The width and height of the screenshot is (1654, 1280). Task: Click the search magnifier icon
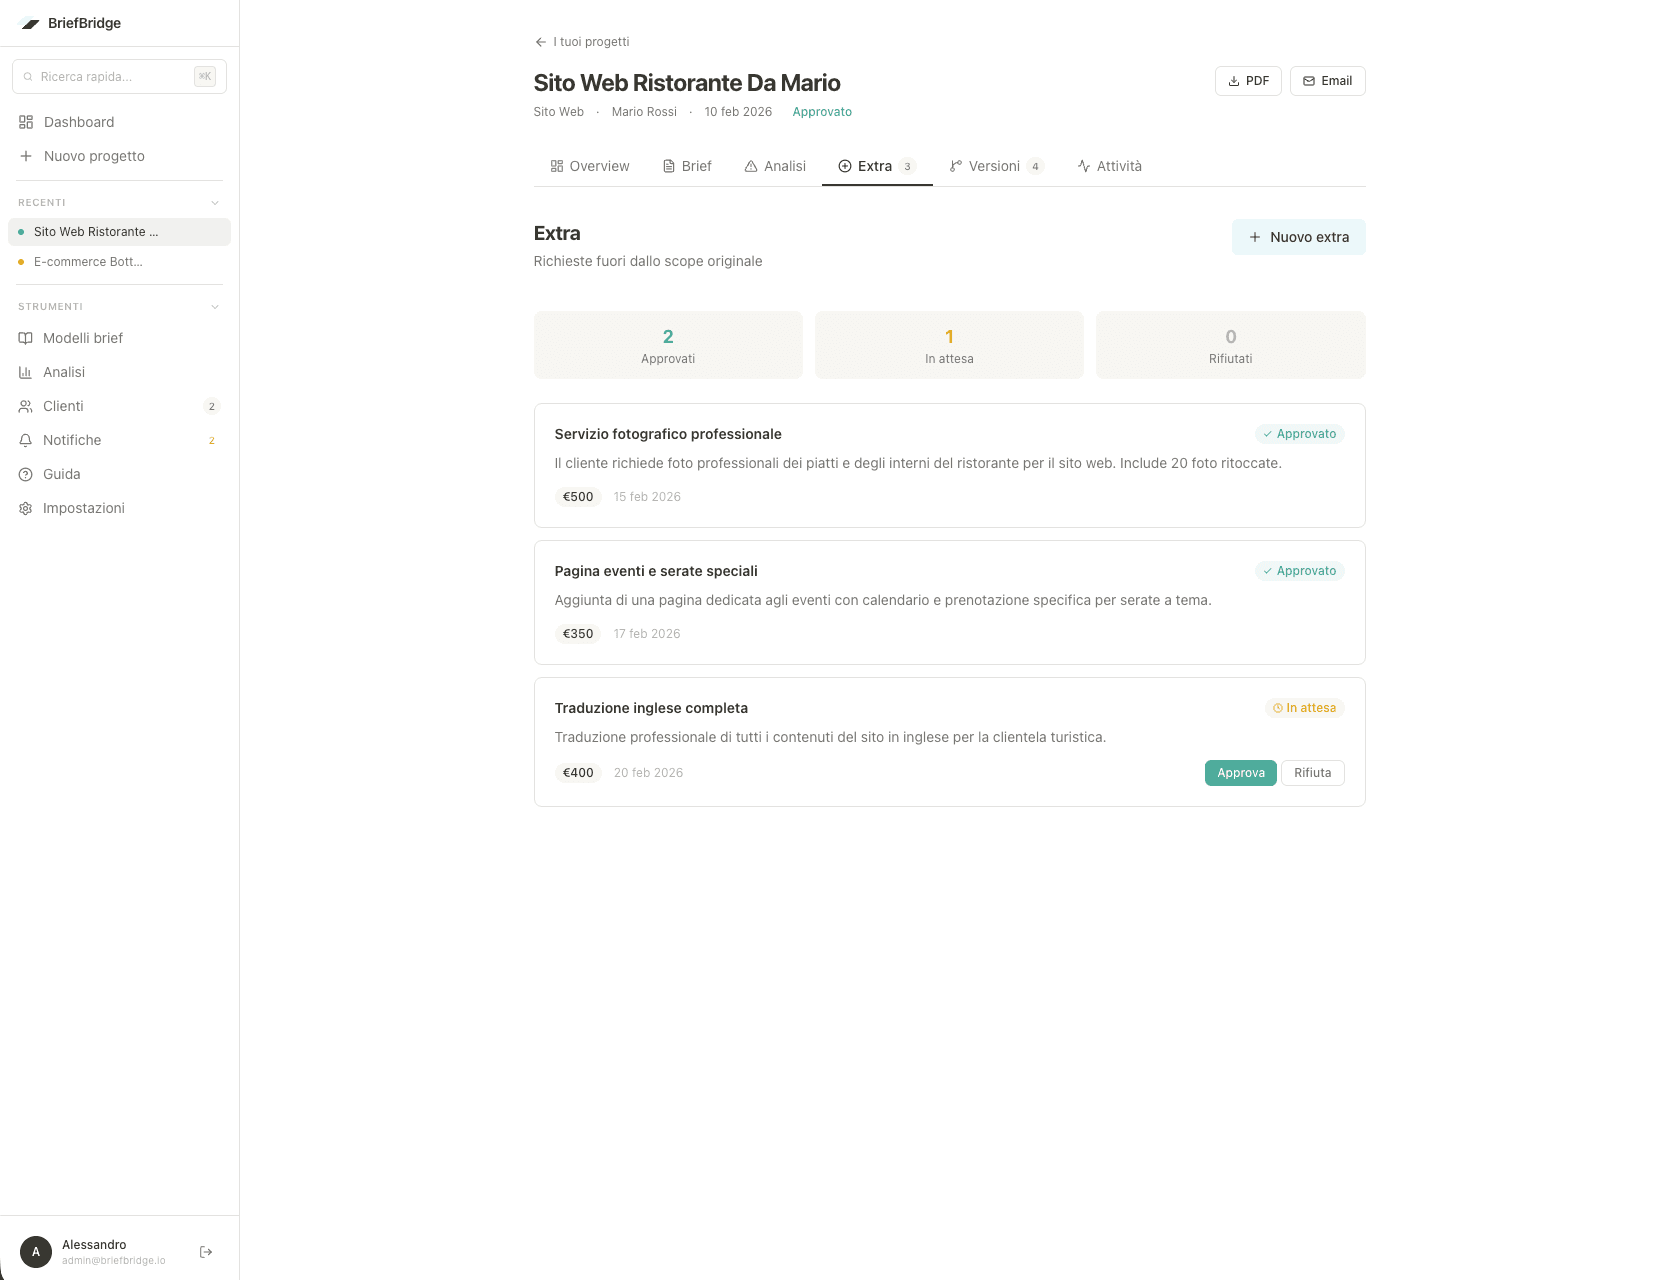pos(30,76)
